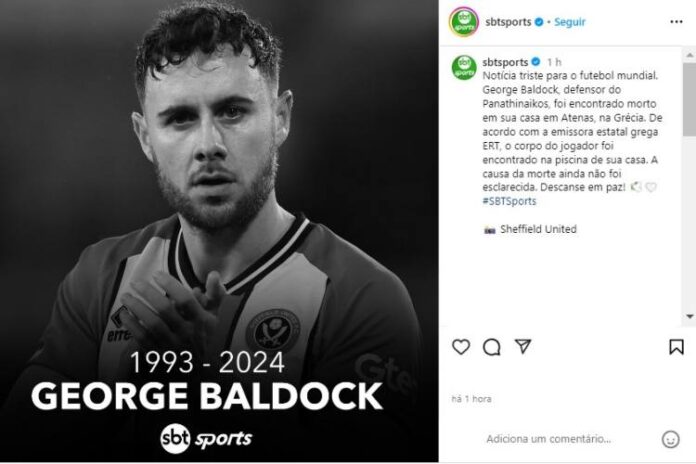
Task: Like the post with the heart icon
Action: click(x=460, y=347)
